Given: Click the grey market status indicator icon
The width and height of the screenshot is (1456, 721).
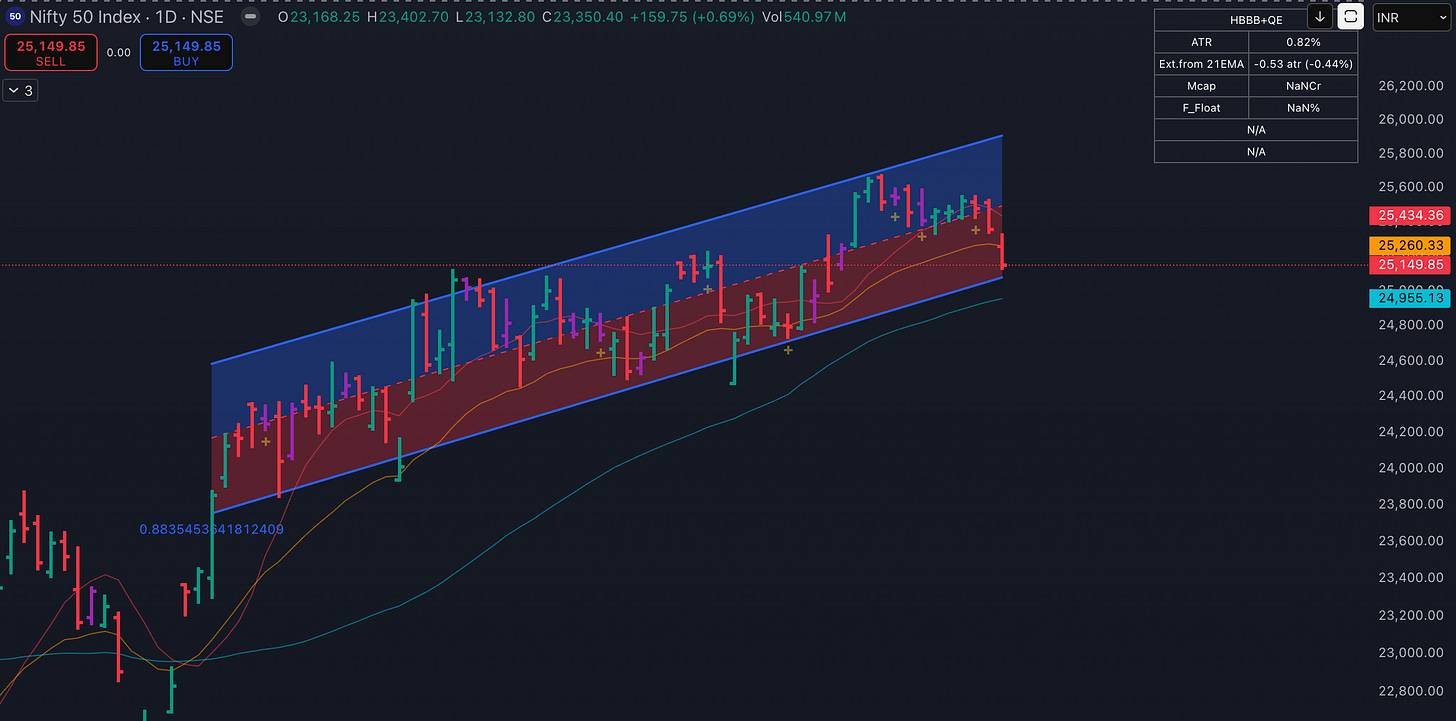Looking at the screenshot, I should tap(251, 17).
